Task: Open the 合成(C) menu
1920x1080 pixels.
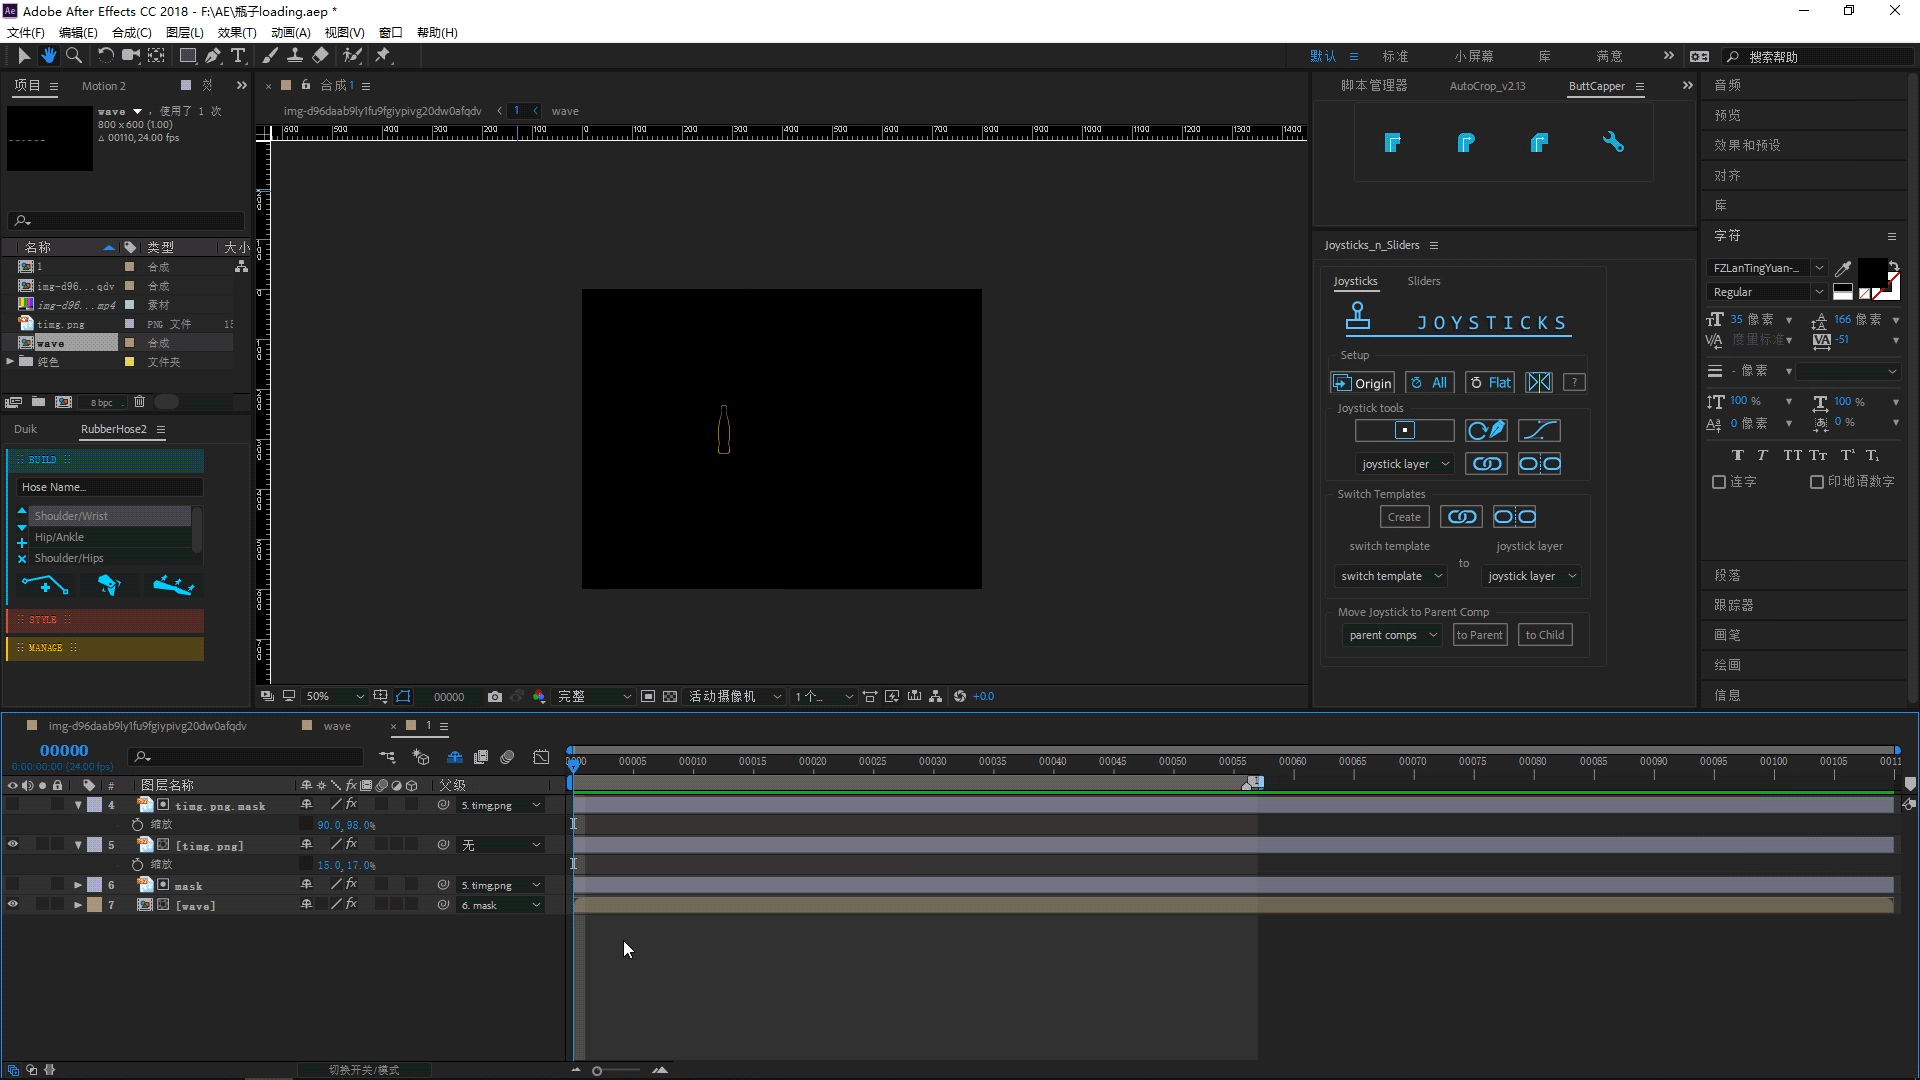Action: tap(131, 33)
